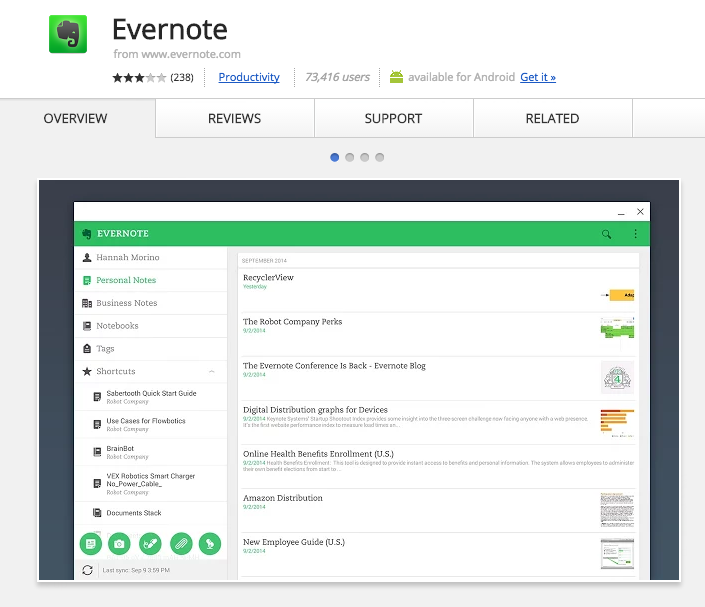This screenshot has width=705, height=607.
Task: Open Digital Distribution graphs for Devices note
Action: (x=438, y=422)
